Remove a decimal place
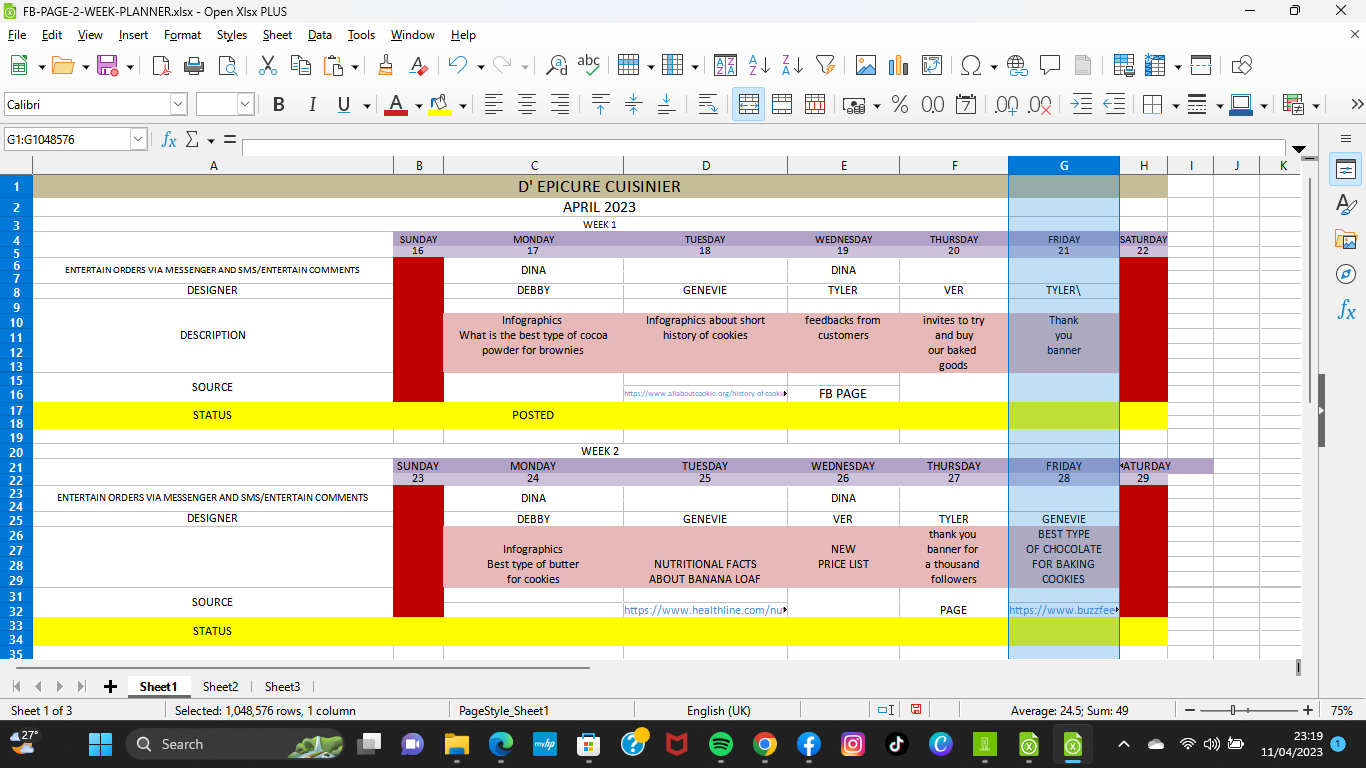 point(1040,104)
